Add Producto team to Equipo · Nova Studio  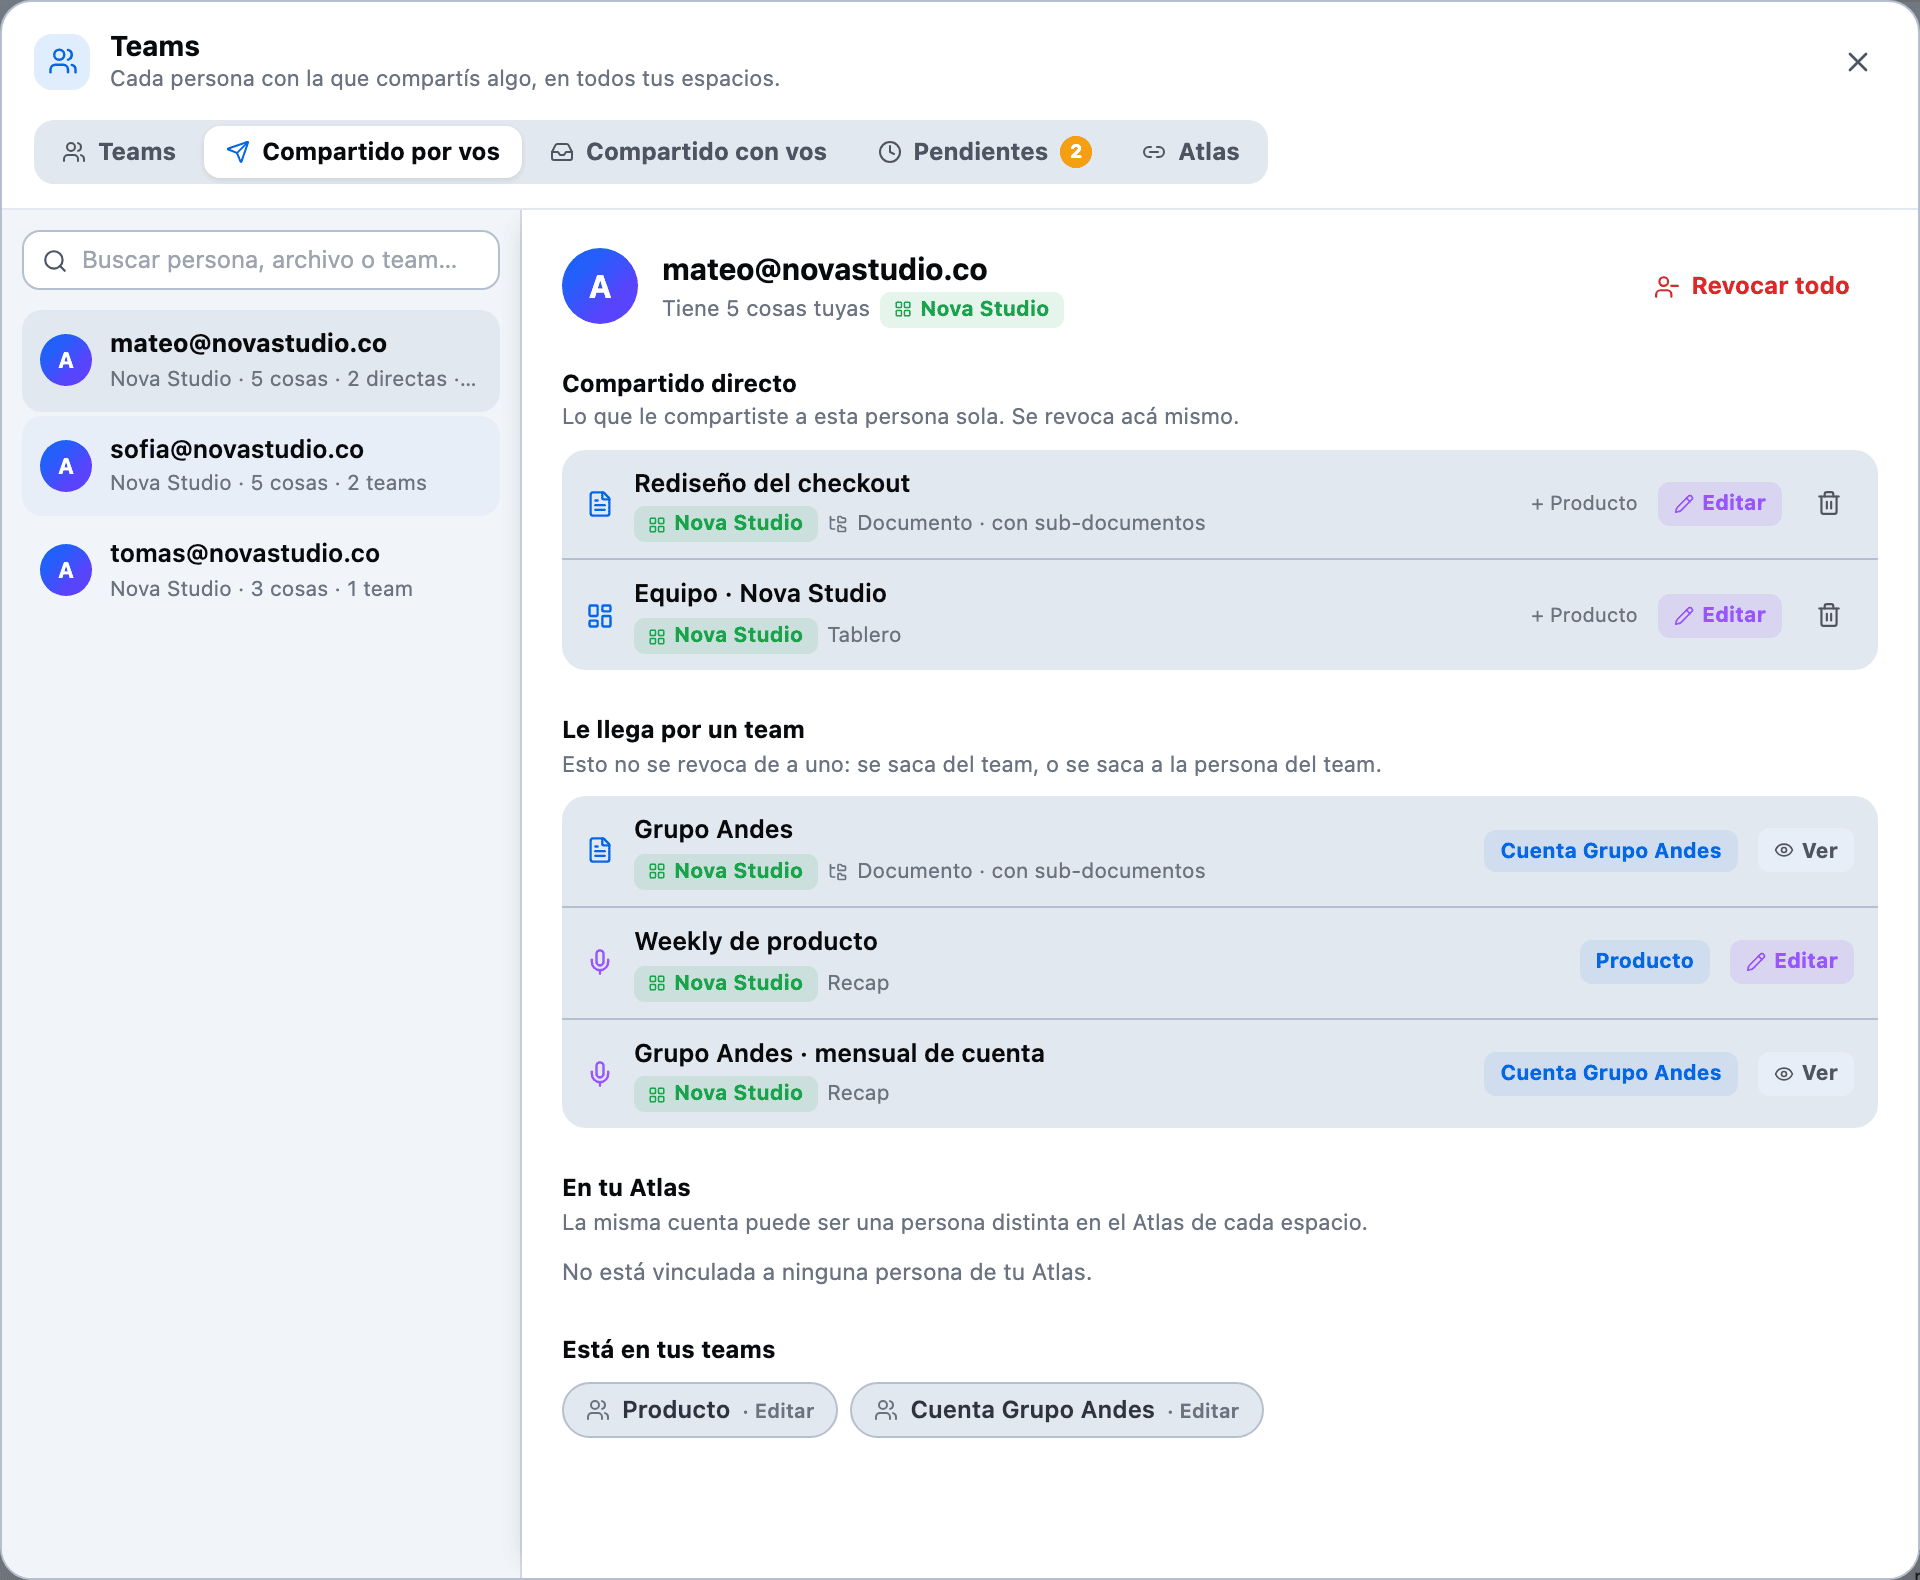tap(1584, 615)
